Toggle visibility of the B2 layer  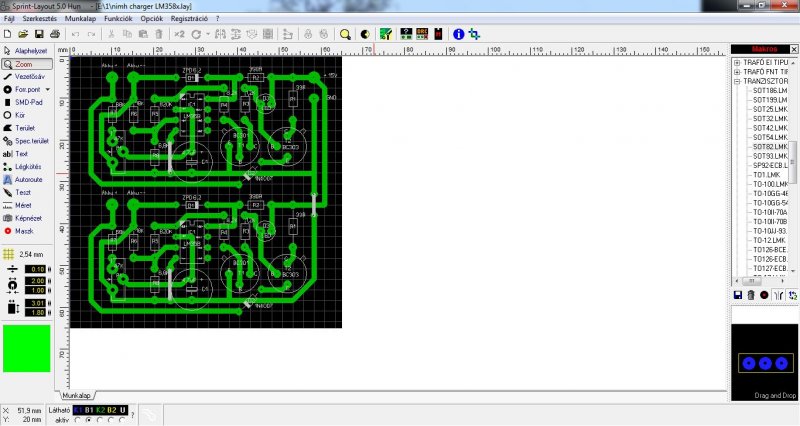tap(112, 410)
